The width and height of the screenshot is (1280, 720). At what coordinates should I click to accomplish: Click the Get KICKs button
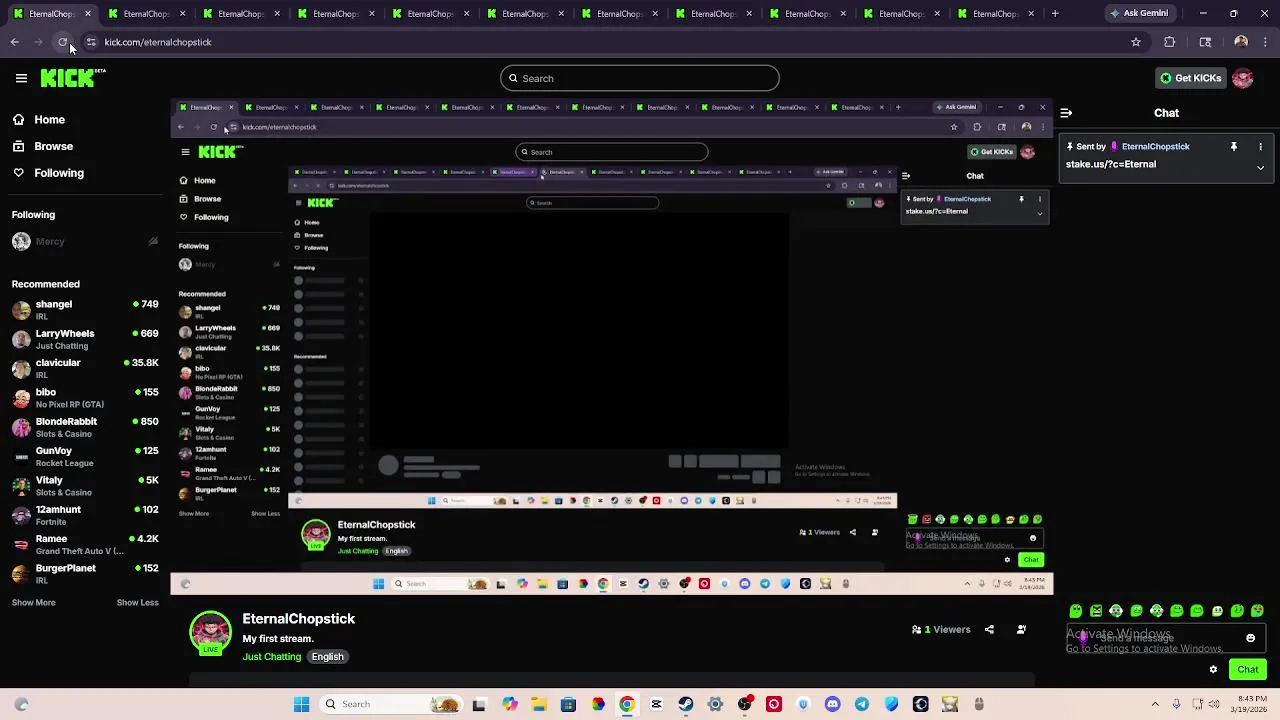click(1190, 78)
